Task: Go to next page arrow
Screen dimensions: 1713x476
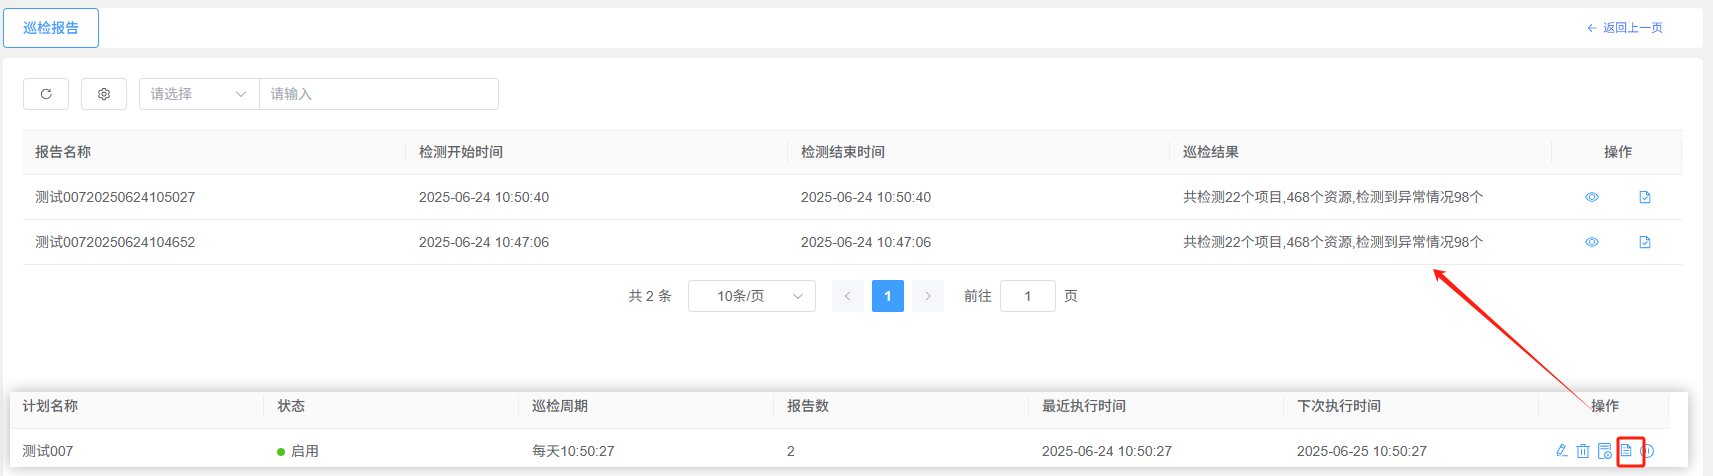Action: 928,296
